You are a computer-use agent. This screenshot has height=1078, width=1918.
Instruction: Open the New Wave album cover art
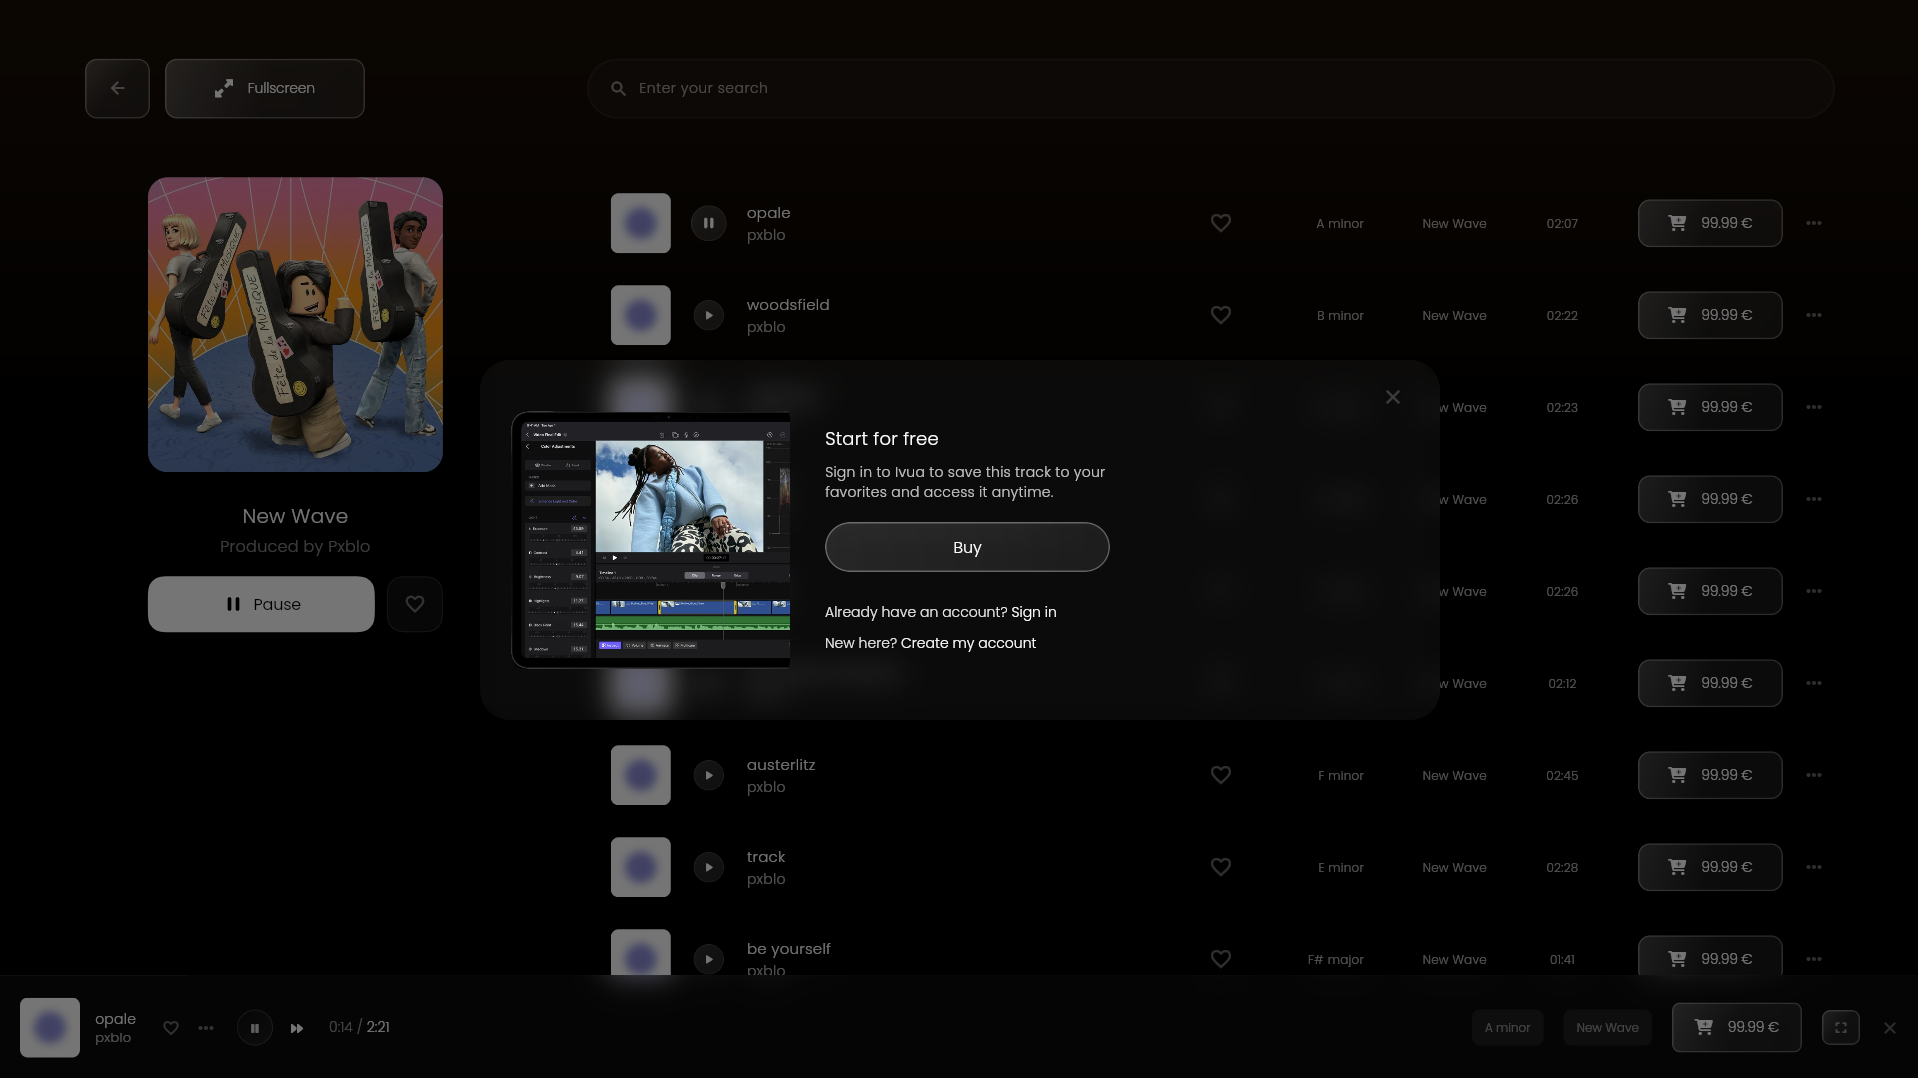pyautogui.click(x=295, y=325)
